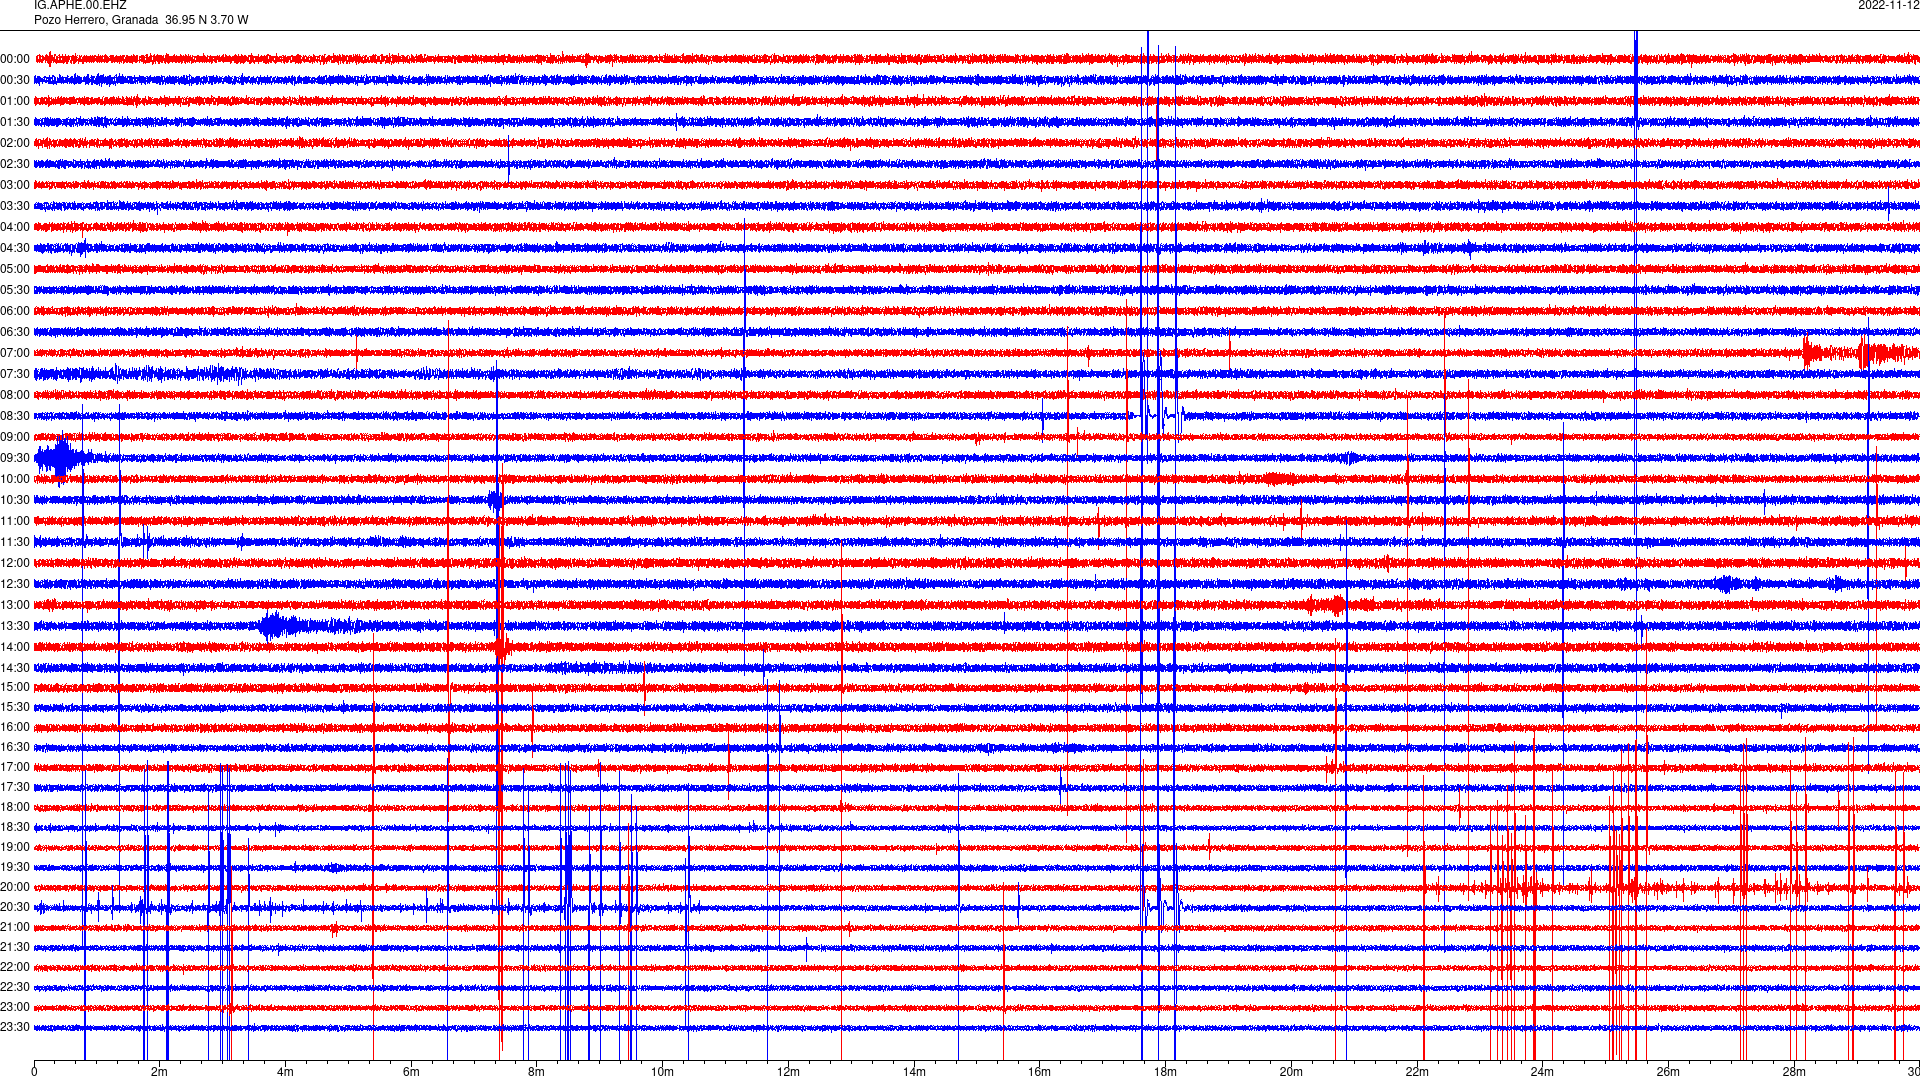The width and height of the screenshot is (1920, 1080).
Task: Select the 17:00 time row label
Action: click(x=15, y=767)
